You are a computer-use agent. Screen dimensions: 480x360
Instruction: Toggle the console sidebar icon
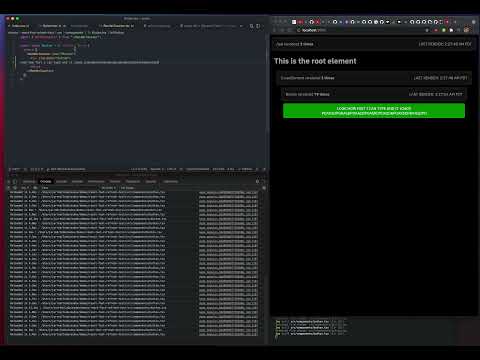click(9, 188)
